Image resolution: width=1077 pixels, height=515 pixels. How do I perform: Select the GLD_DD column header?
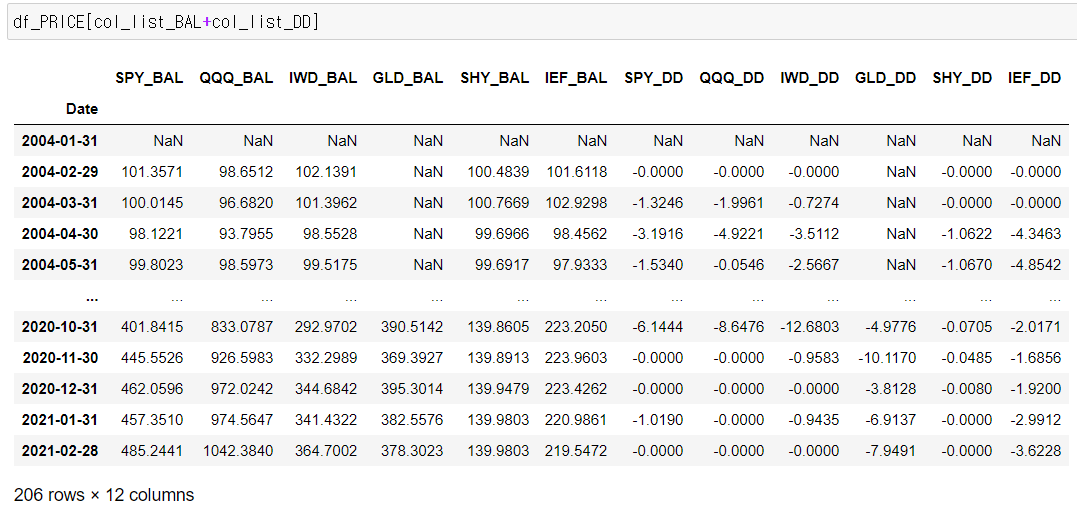(x=885, y=78)
